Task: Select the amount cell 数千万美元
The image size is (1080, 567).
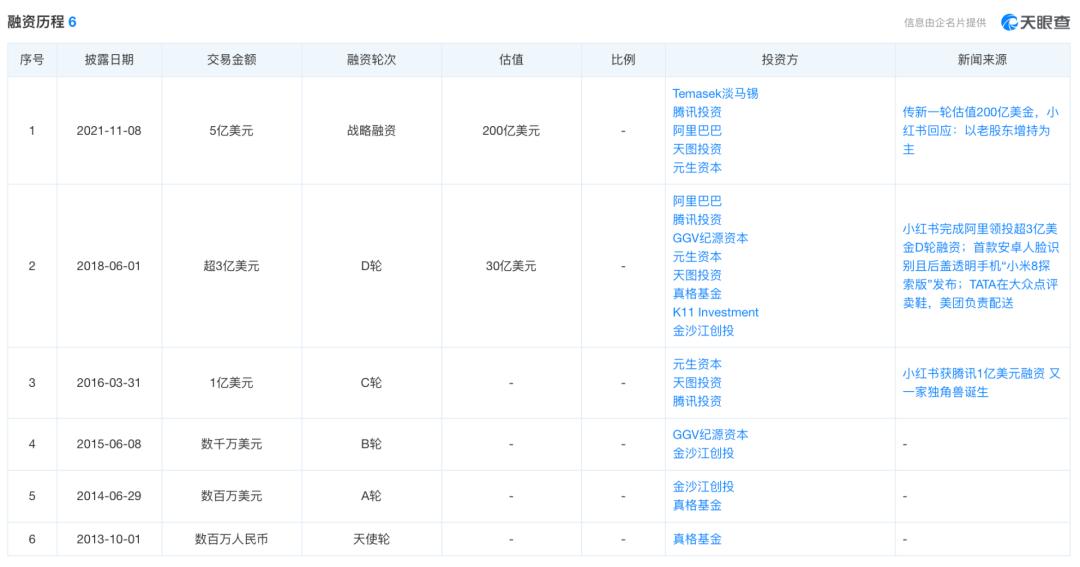Action: 231,444
